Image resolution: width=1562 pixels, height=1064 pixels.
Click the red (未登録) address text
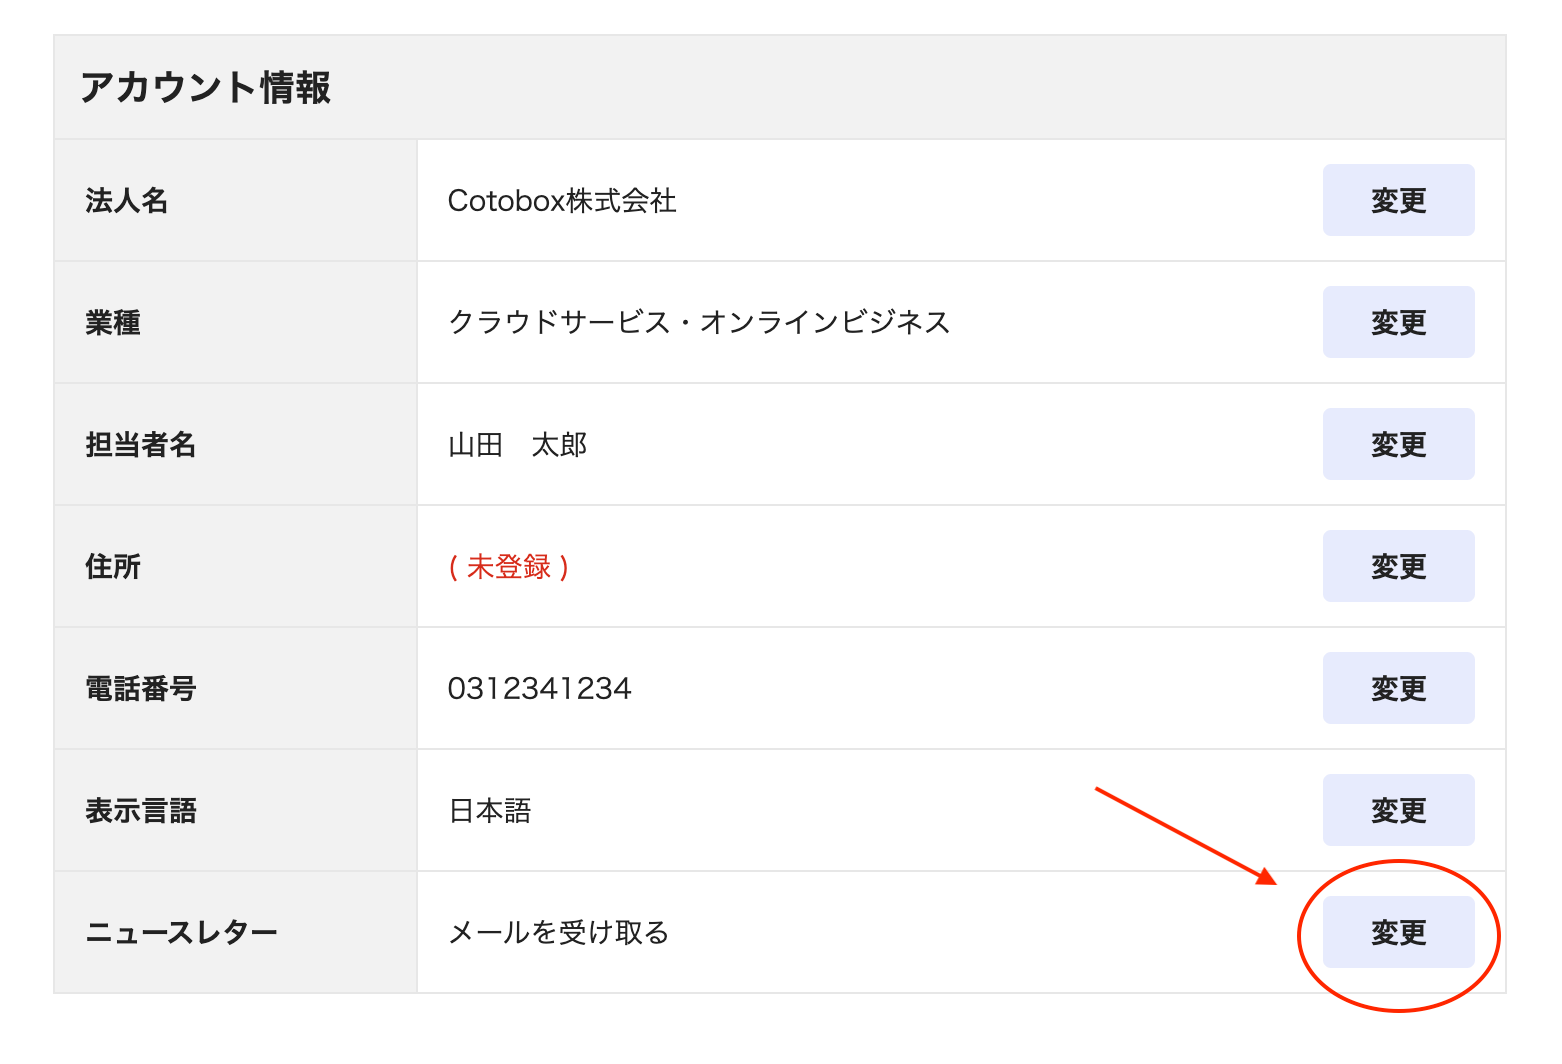pyautogui.click(x=508, y=567)
